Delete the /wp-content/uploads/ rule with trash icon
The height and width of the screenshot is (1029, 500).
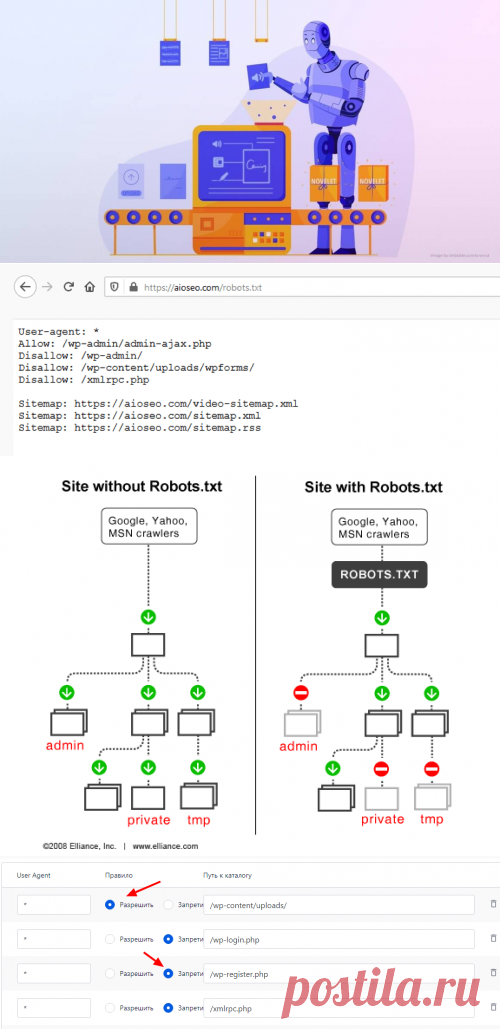pos(493,904)
